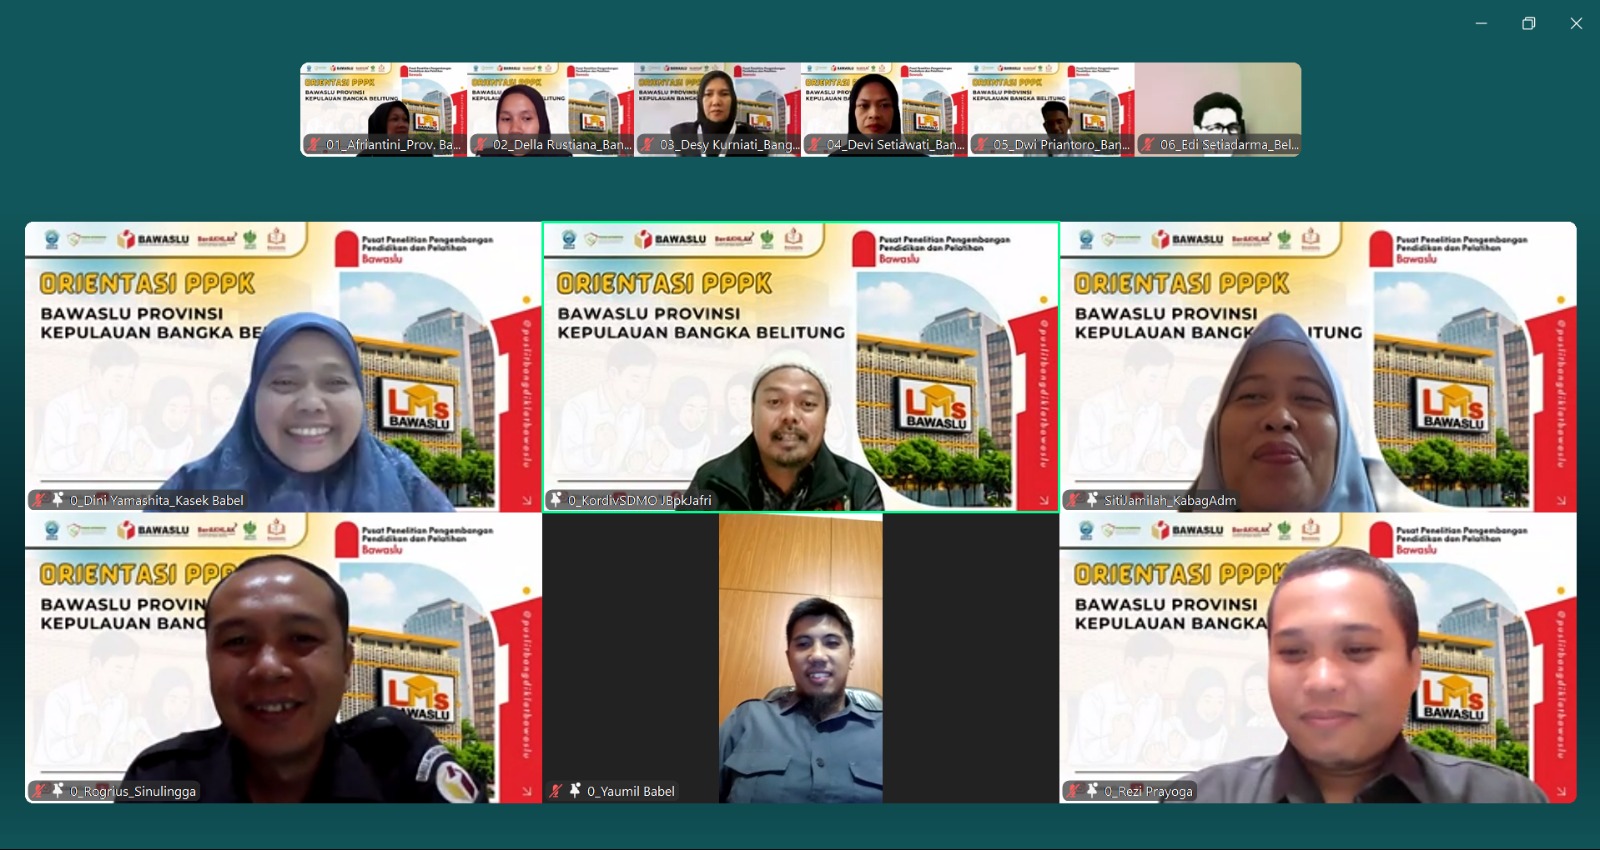Click pin icon beside 0_Rogrius_Sinulingga
The height and width of the screenshot is (850, 1600).
[58, 790]
